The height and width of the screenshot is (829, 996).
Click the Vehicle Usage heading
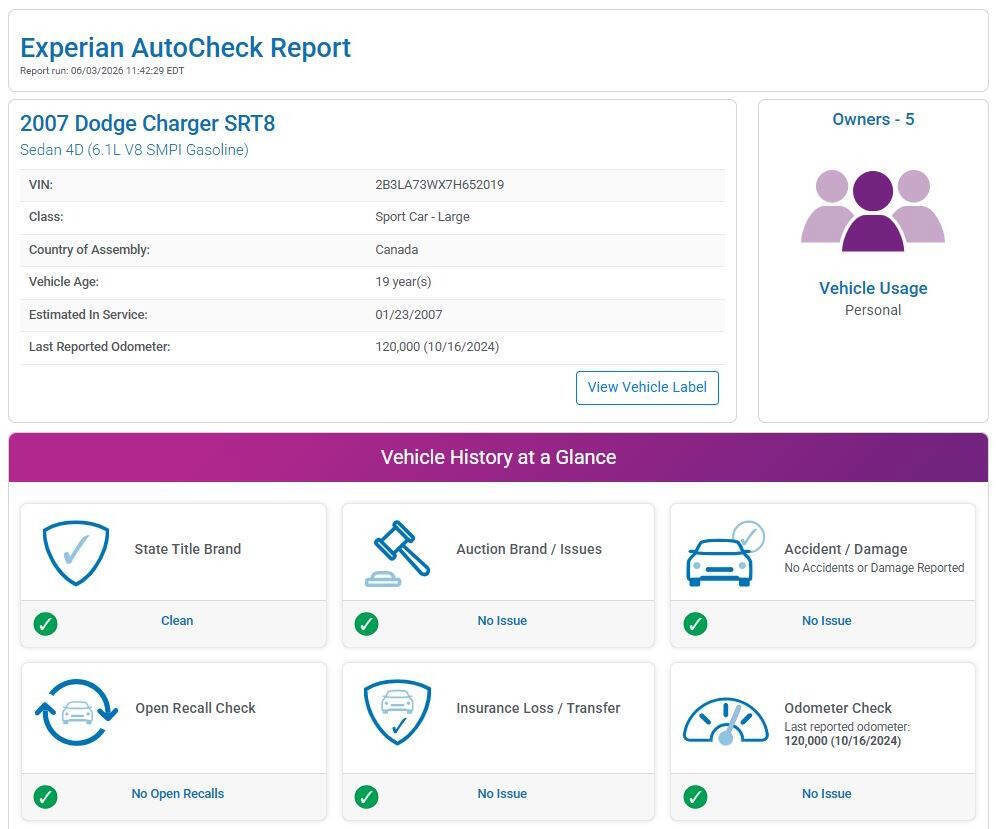[x=873, y=288]
